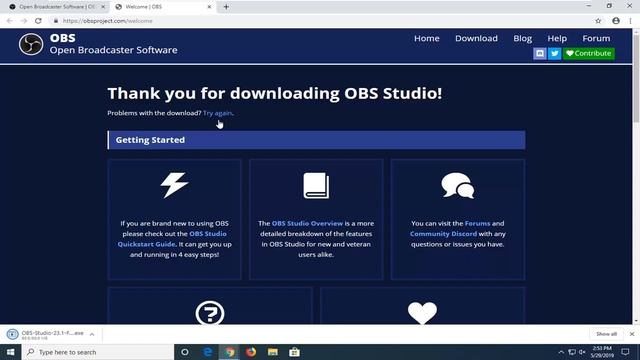Click the browser back arrow
The image size is (640, 360).
point(9,21)
